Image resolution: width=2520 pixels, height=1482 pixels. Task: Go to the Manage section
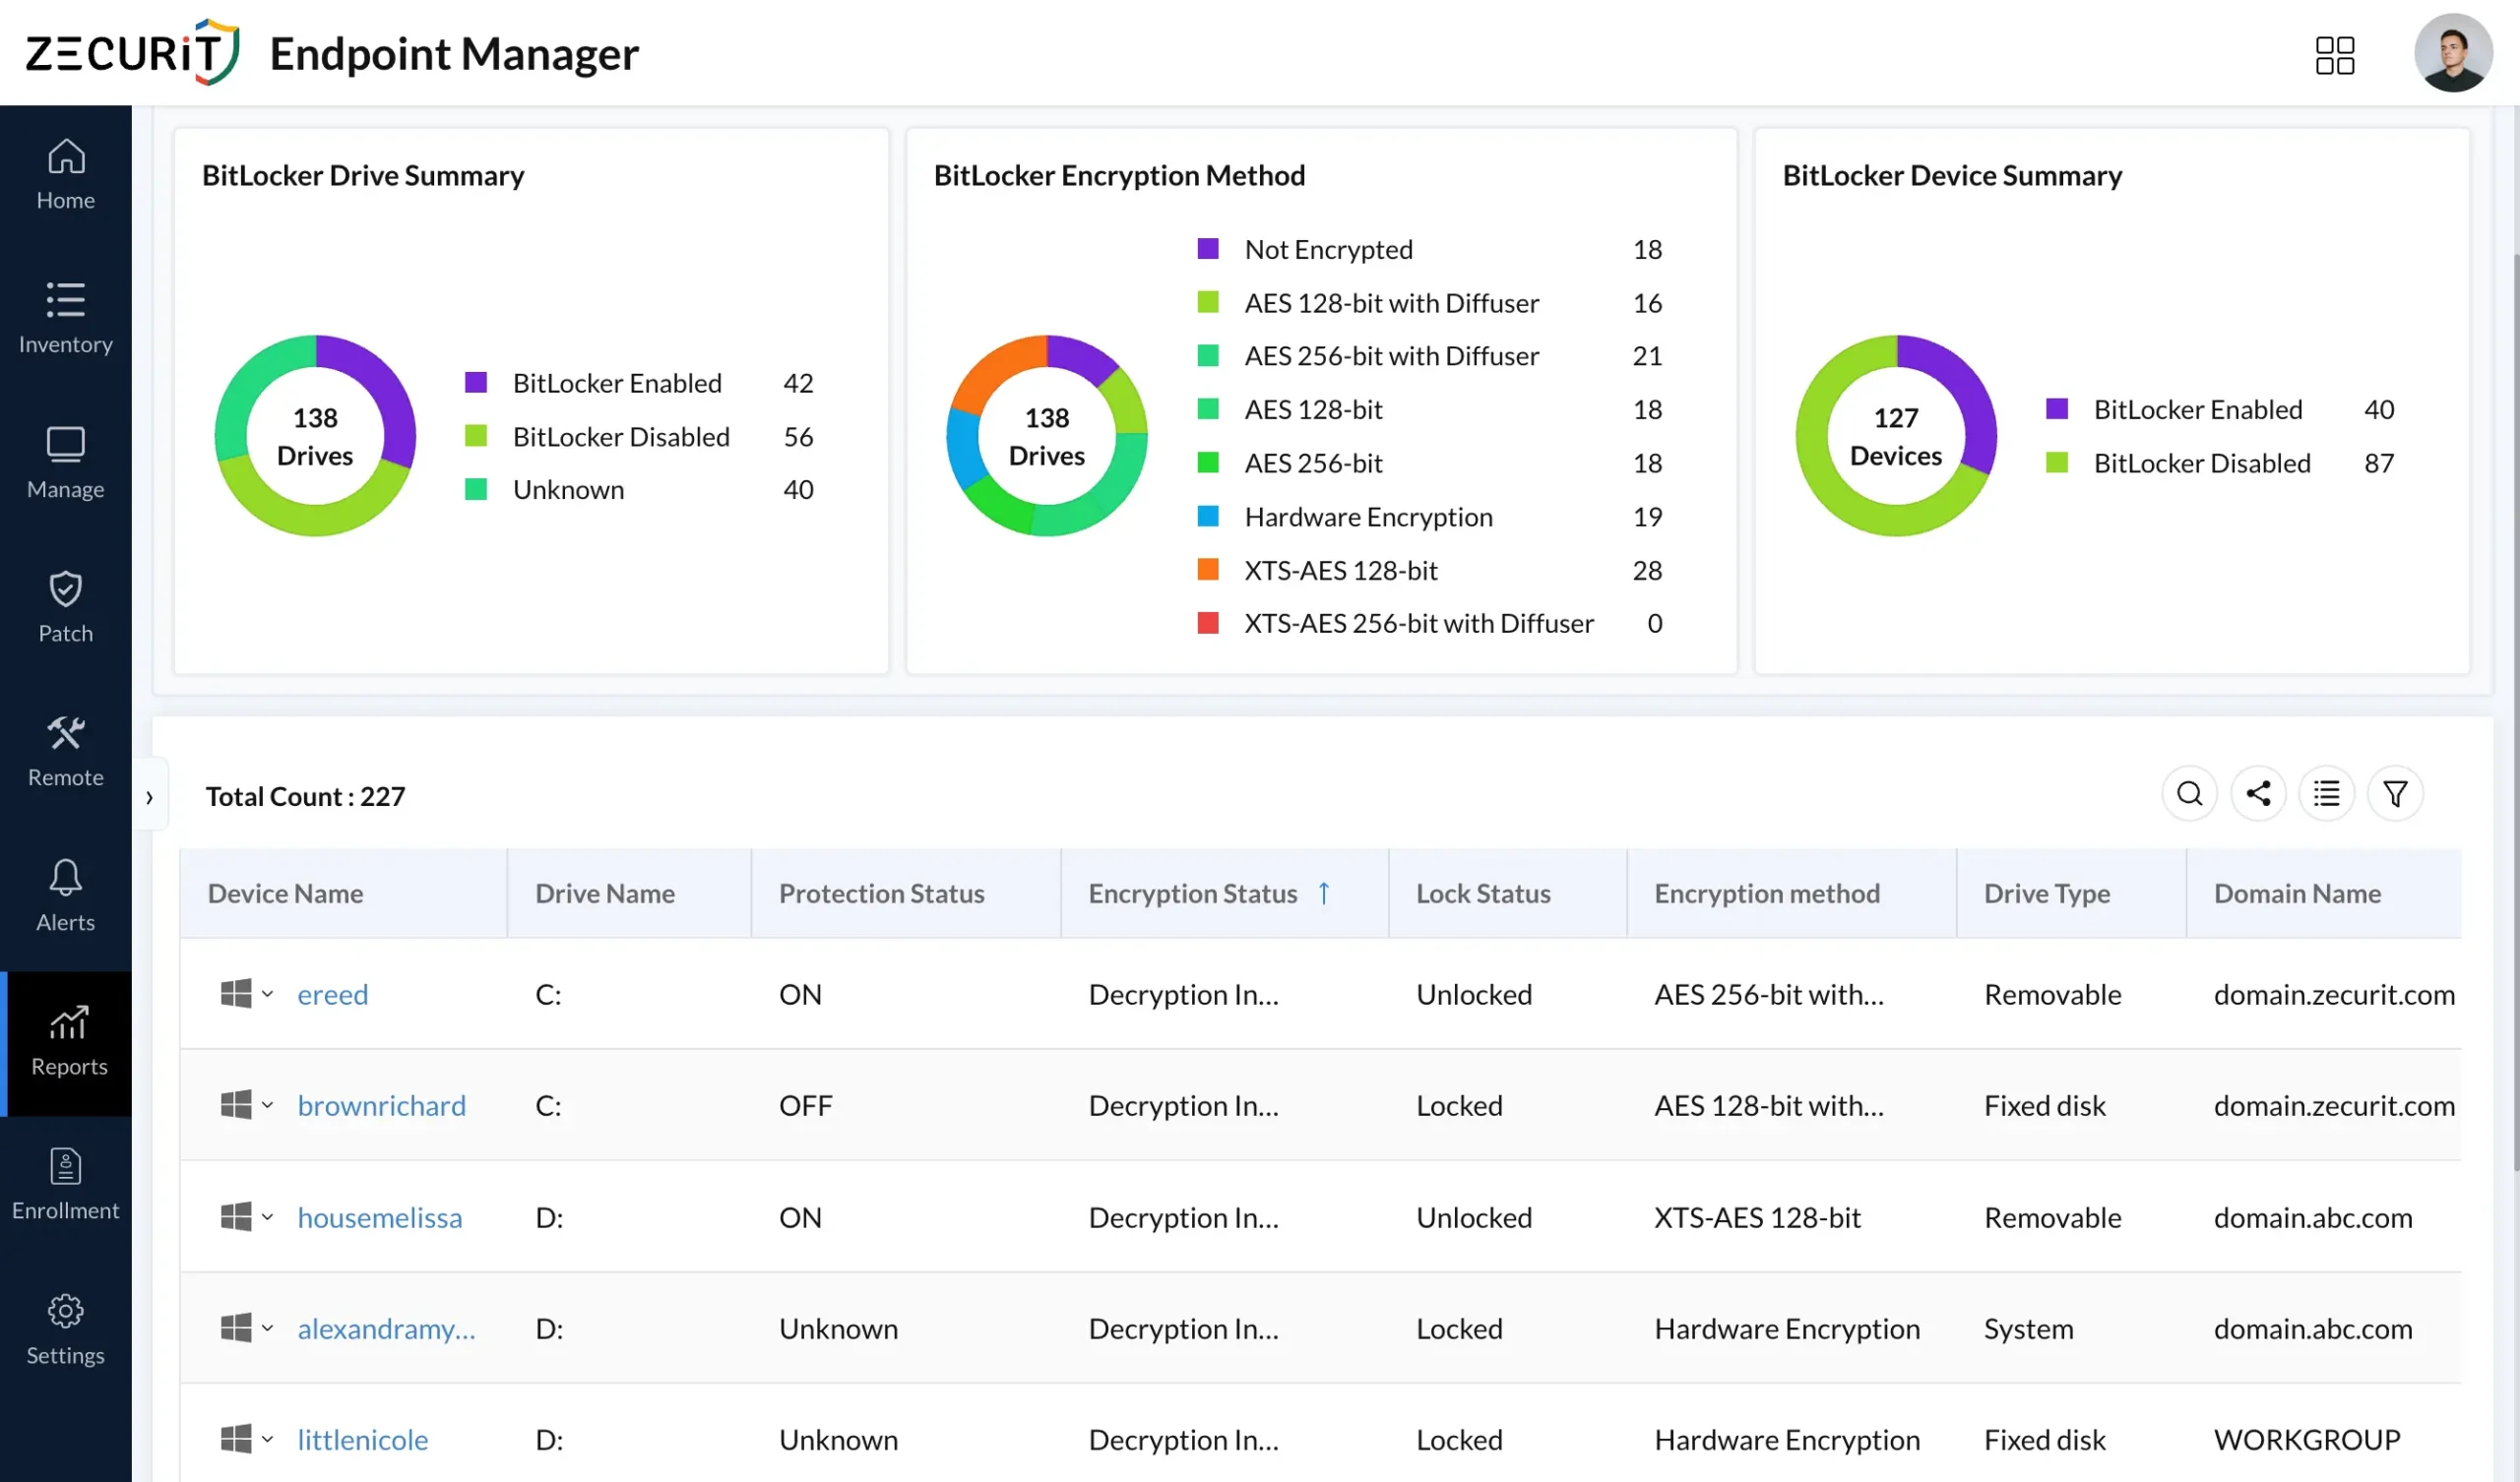[x=66, y=463]
